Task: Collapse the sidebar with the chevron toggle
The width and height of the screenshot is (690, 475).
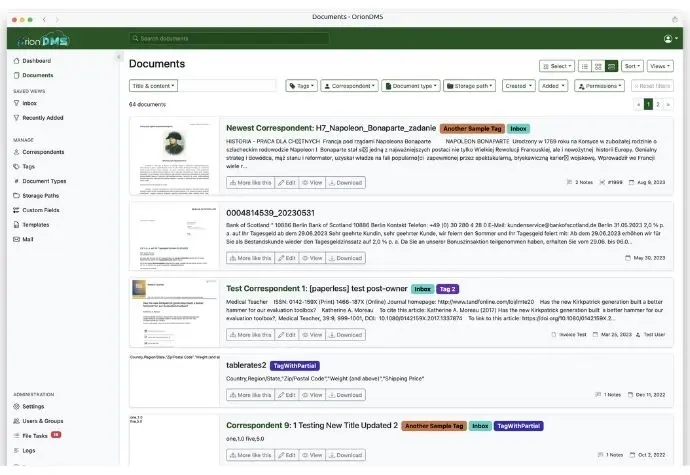Action: pos(118,57)
